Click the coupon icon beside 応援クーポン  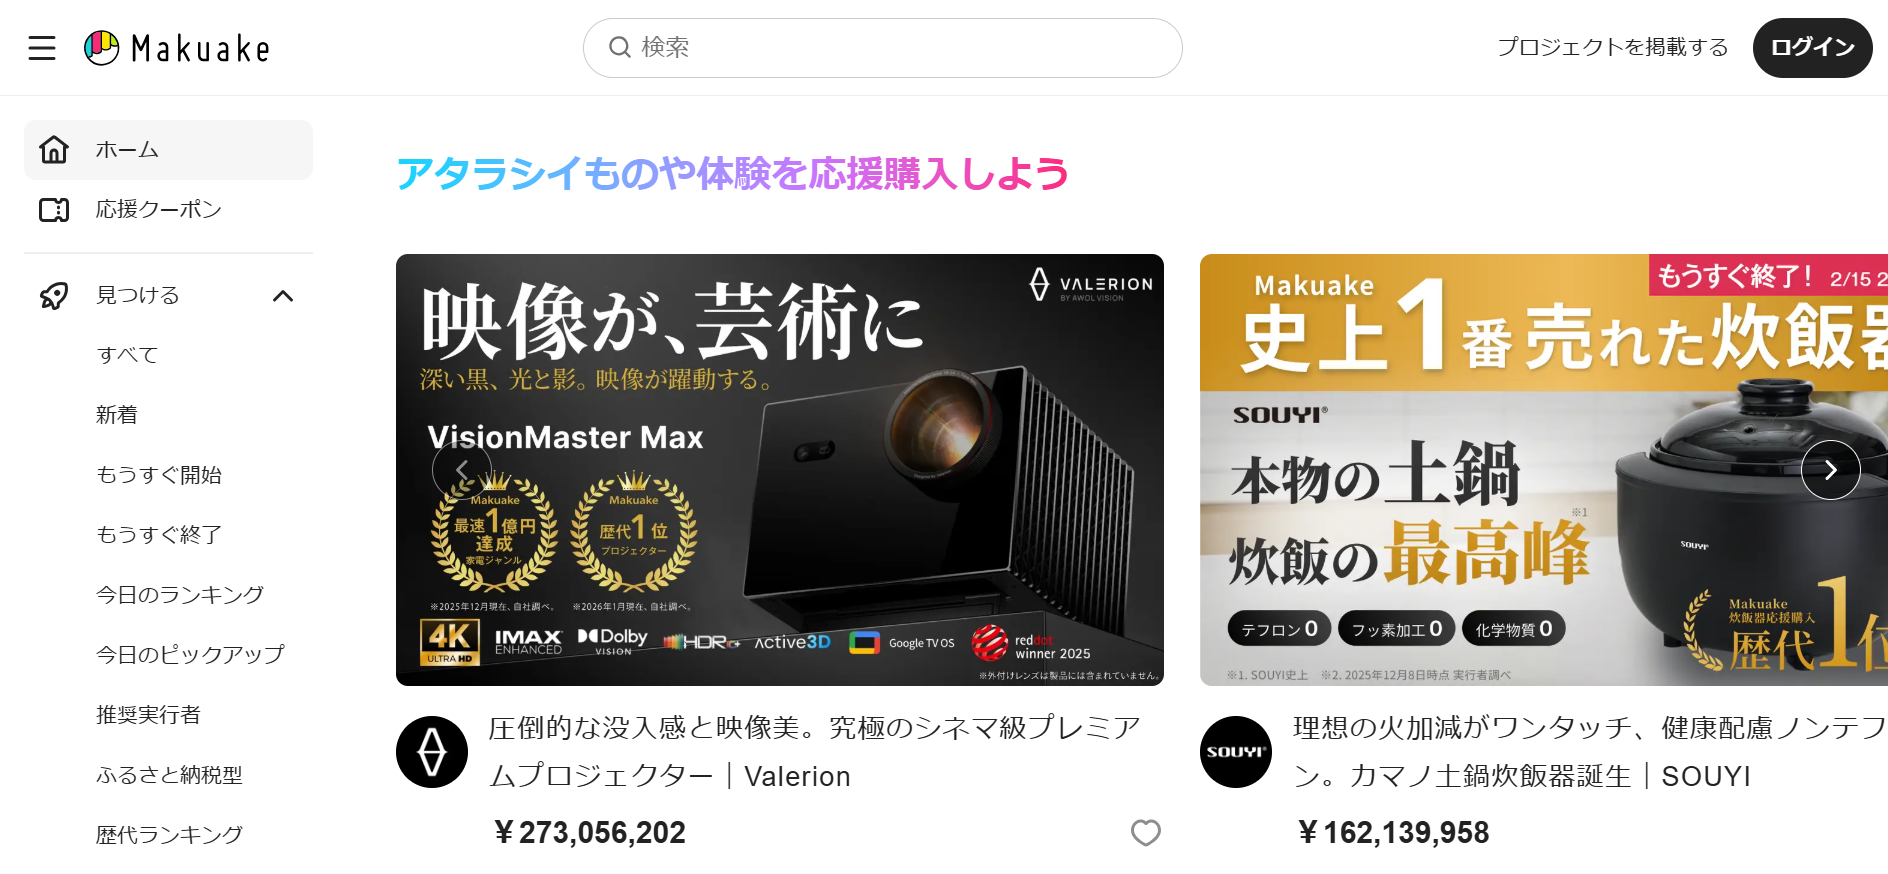coord(54,210)
